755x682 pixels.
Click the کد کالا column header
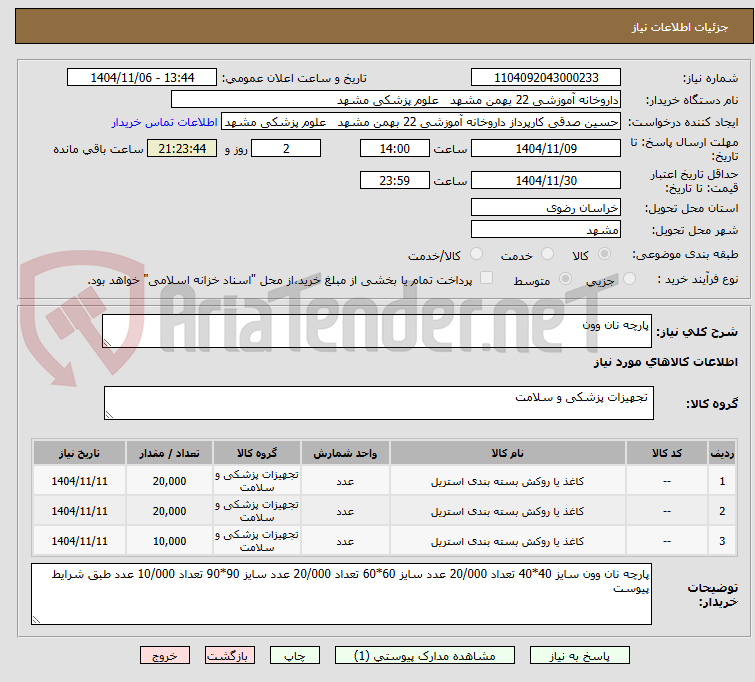coord(667,453)
